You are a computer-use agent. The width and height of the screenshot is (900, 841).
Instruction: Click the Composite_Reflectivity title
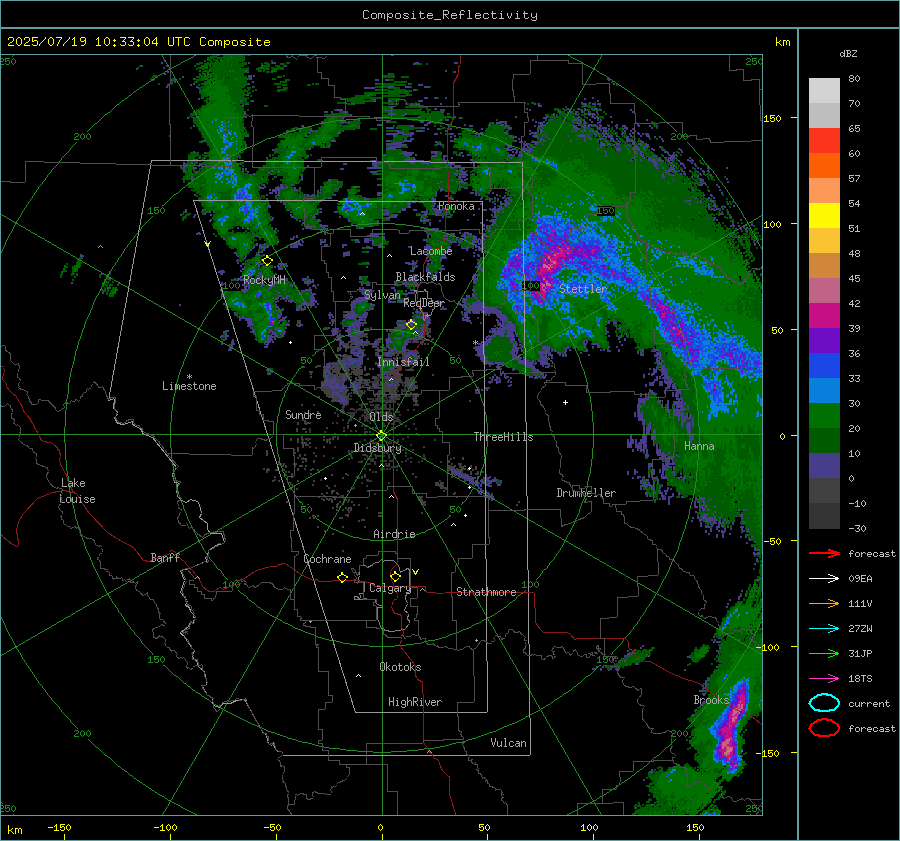tap(450, 15)
